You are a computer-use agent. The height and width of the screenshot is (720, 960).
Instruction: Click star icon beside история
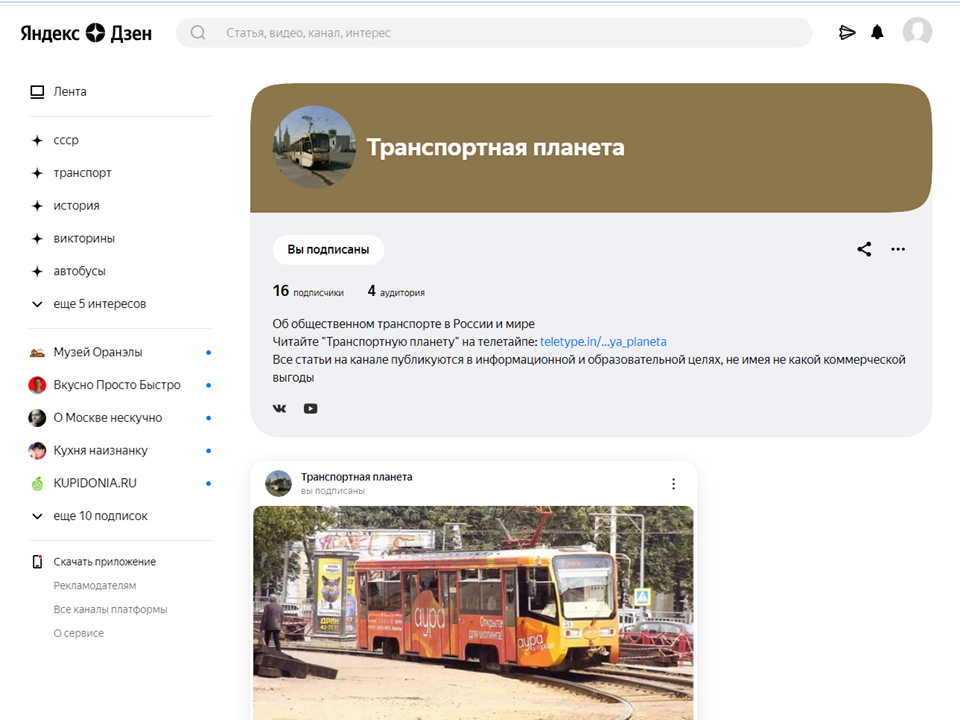click(37, 206)
